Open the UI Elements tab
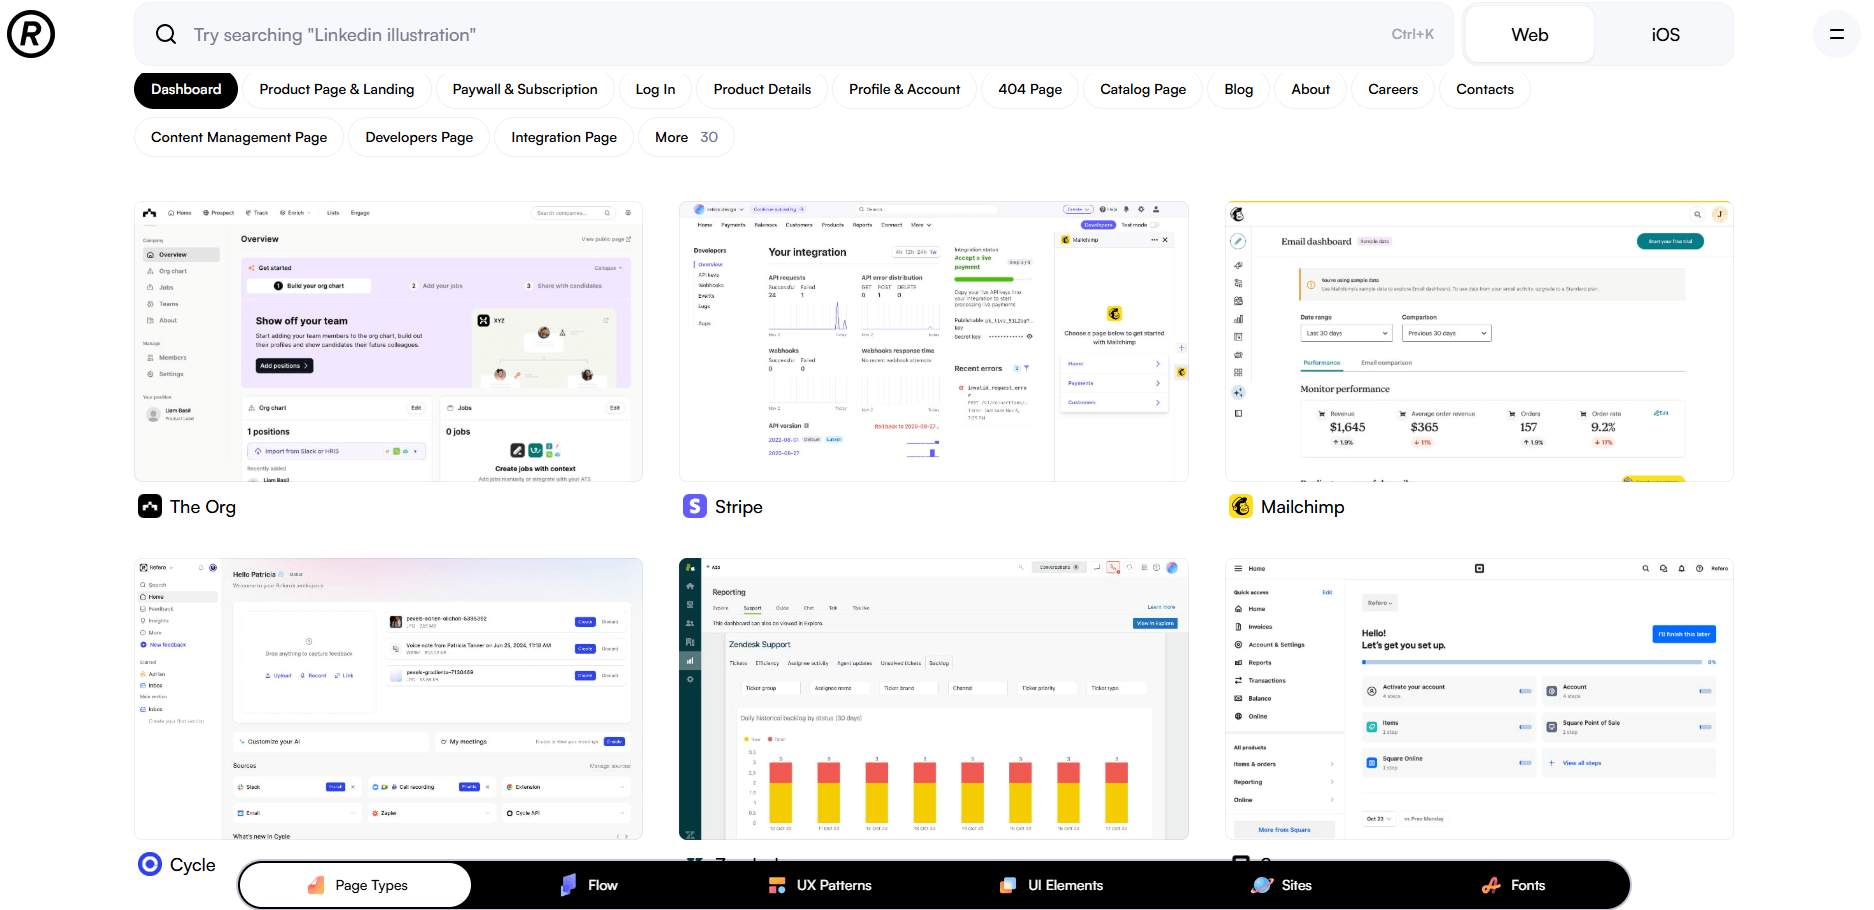This screenshot has height=910, width=1874. pos(1050,885)
